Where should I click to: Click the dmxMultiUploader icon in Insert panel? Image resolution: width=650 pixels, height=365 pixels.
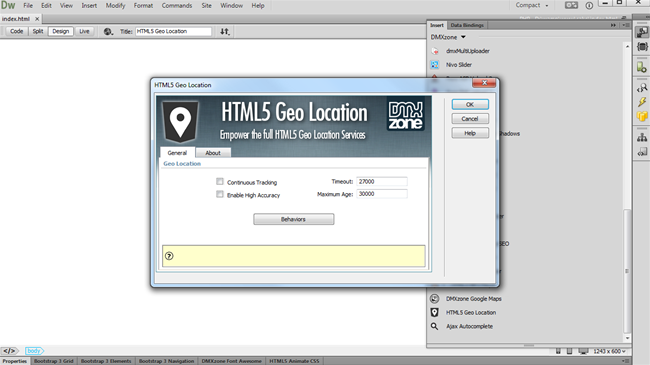click(x=434, y=51)
